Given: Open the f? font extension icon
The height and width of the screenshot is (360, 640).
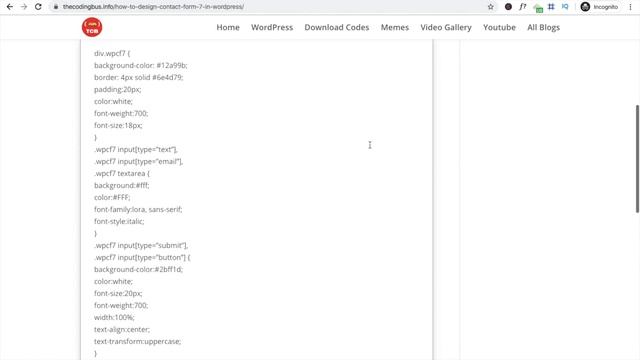Looking at the screenshot, I should click(523, 7).
